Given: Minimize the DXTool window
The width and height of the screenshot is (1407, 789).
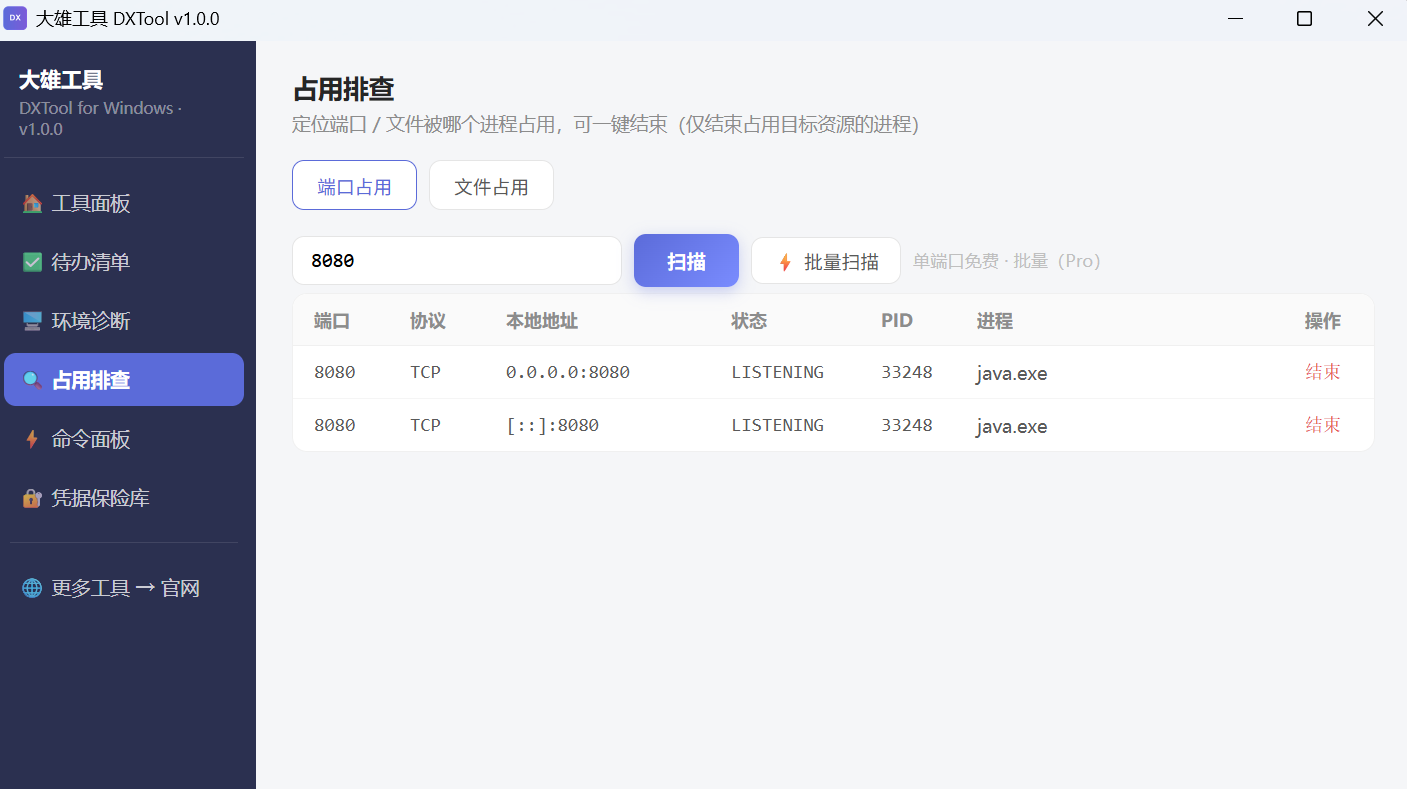Looking at the screenshot, I should pyautogui.click(x=1237, y=19).
